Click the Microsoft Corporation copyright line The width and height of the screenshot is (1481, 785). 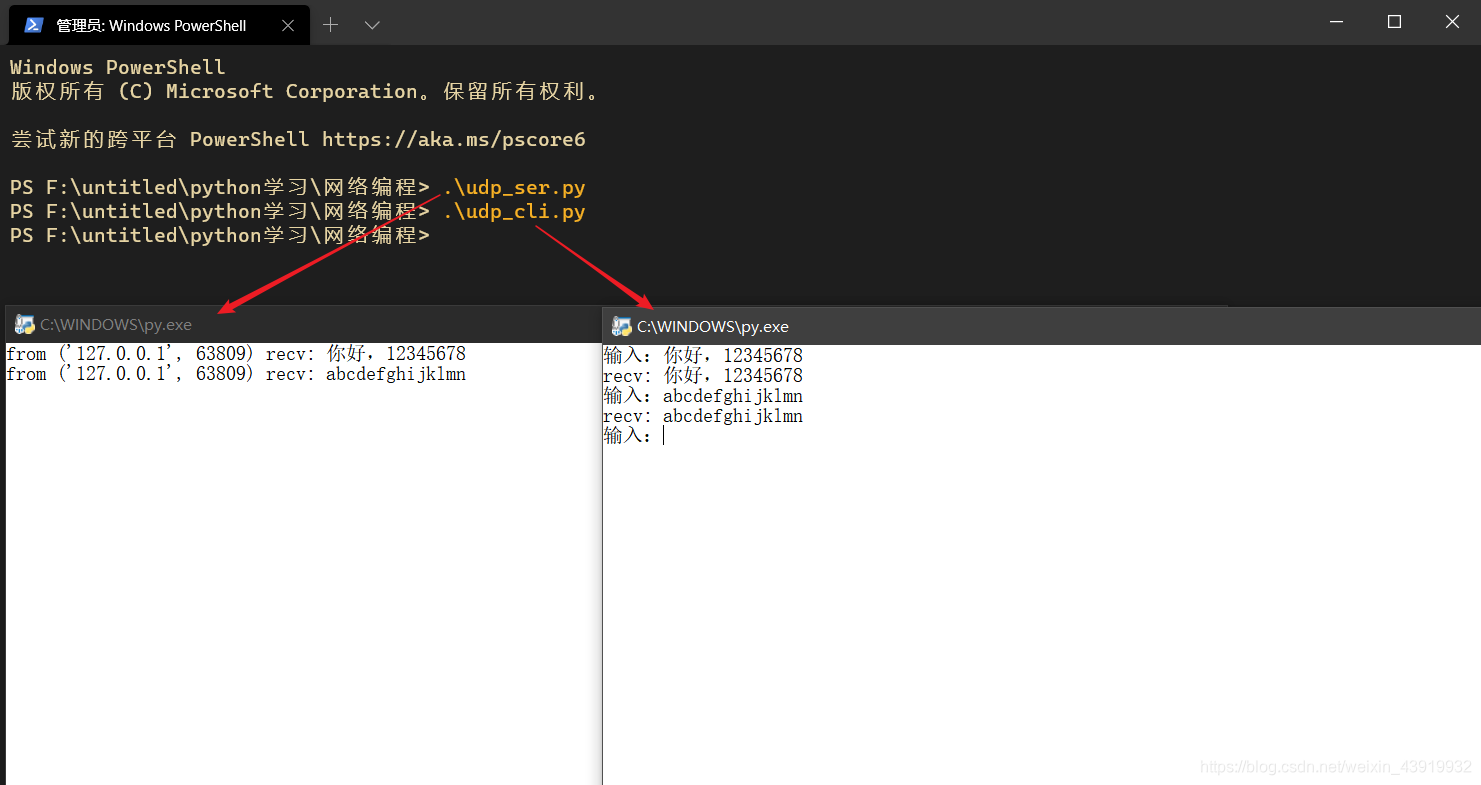pos(307,91)
